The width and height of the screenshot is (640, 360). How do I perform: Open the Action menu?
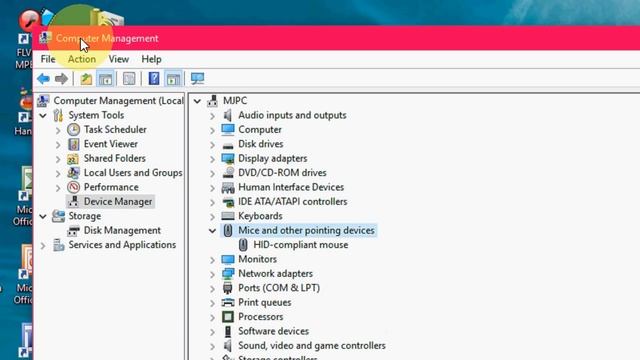(82, 59)
